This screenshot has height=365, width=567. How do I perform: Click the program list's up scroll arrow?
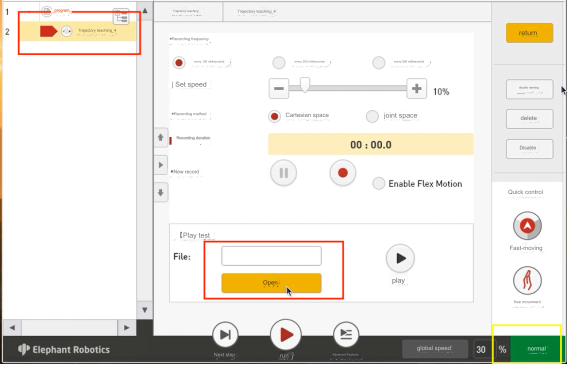[x=145, y=11]
